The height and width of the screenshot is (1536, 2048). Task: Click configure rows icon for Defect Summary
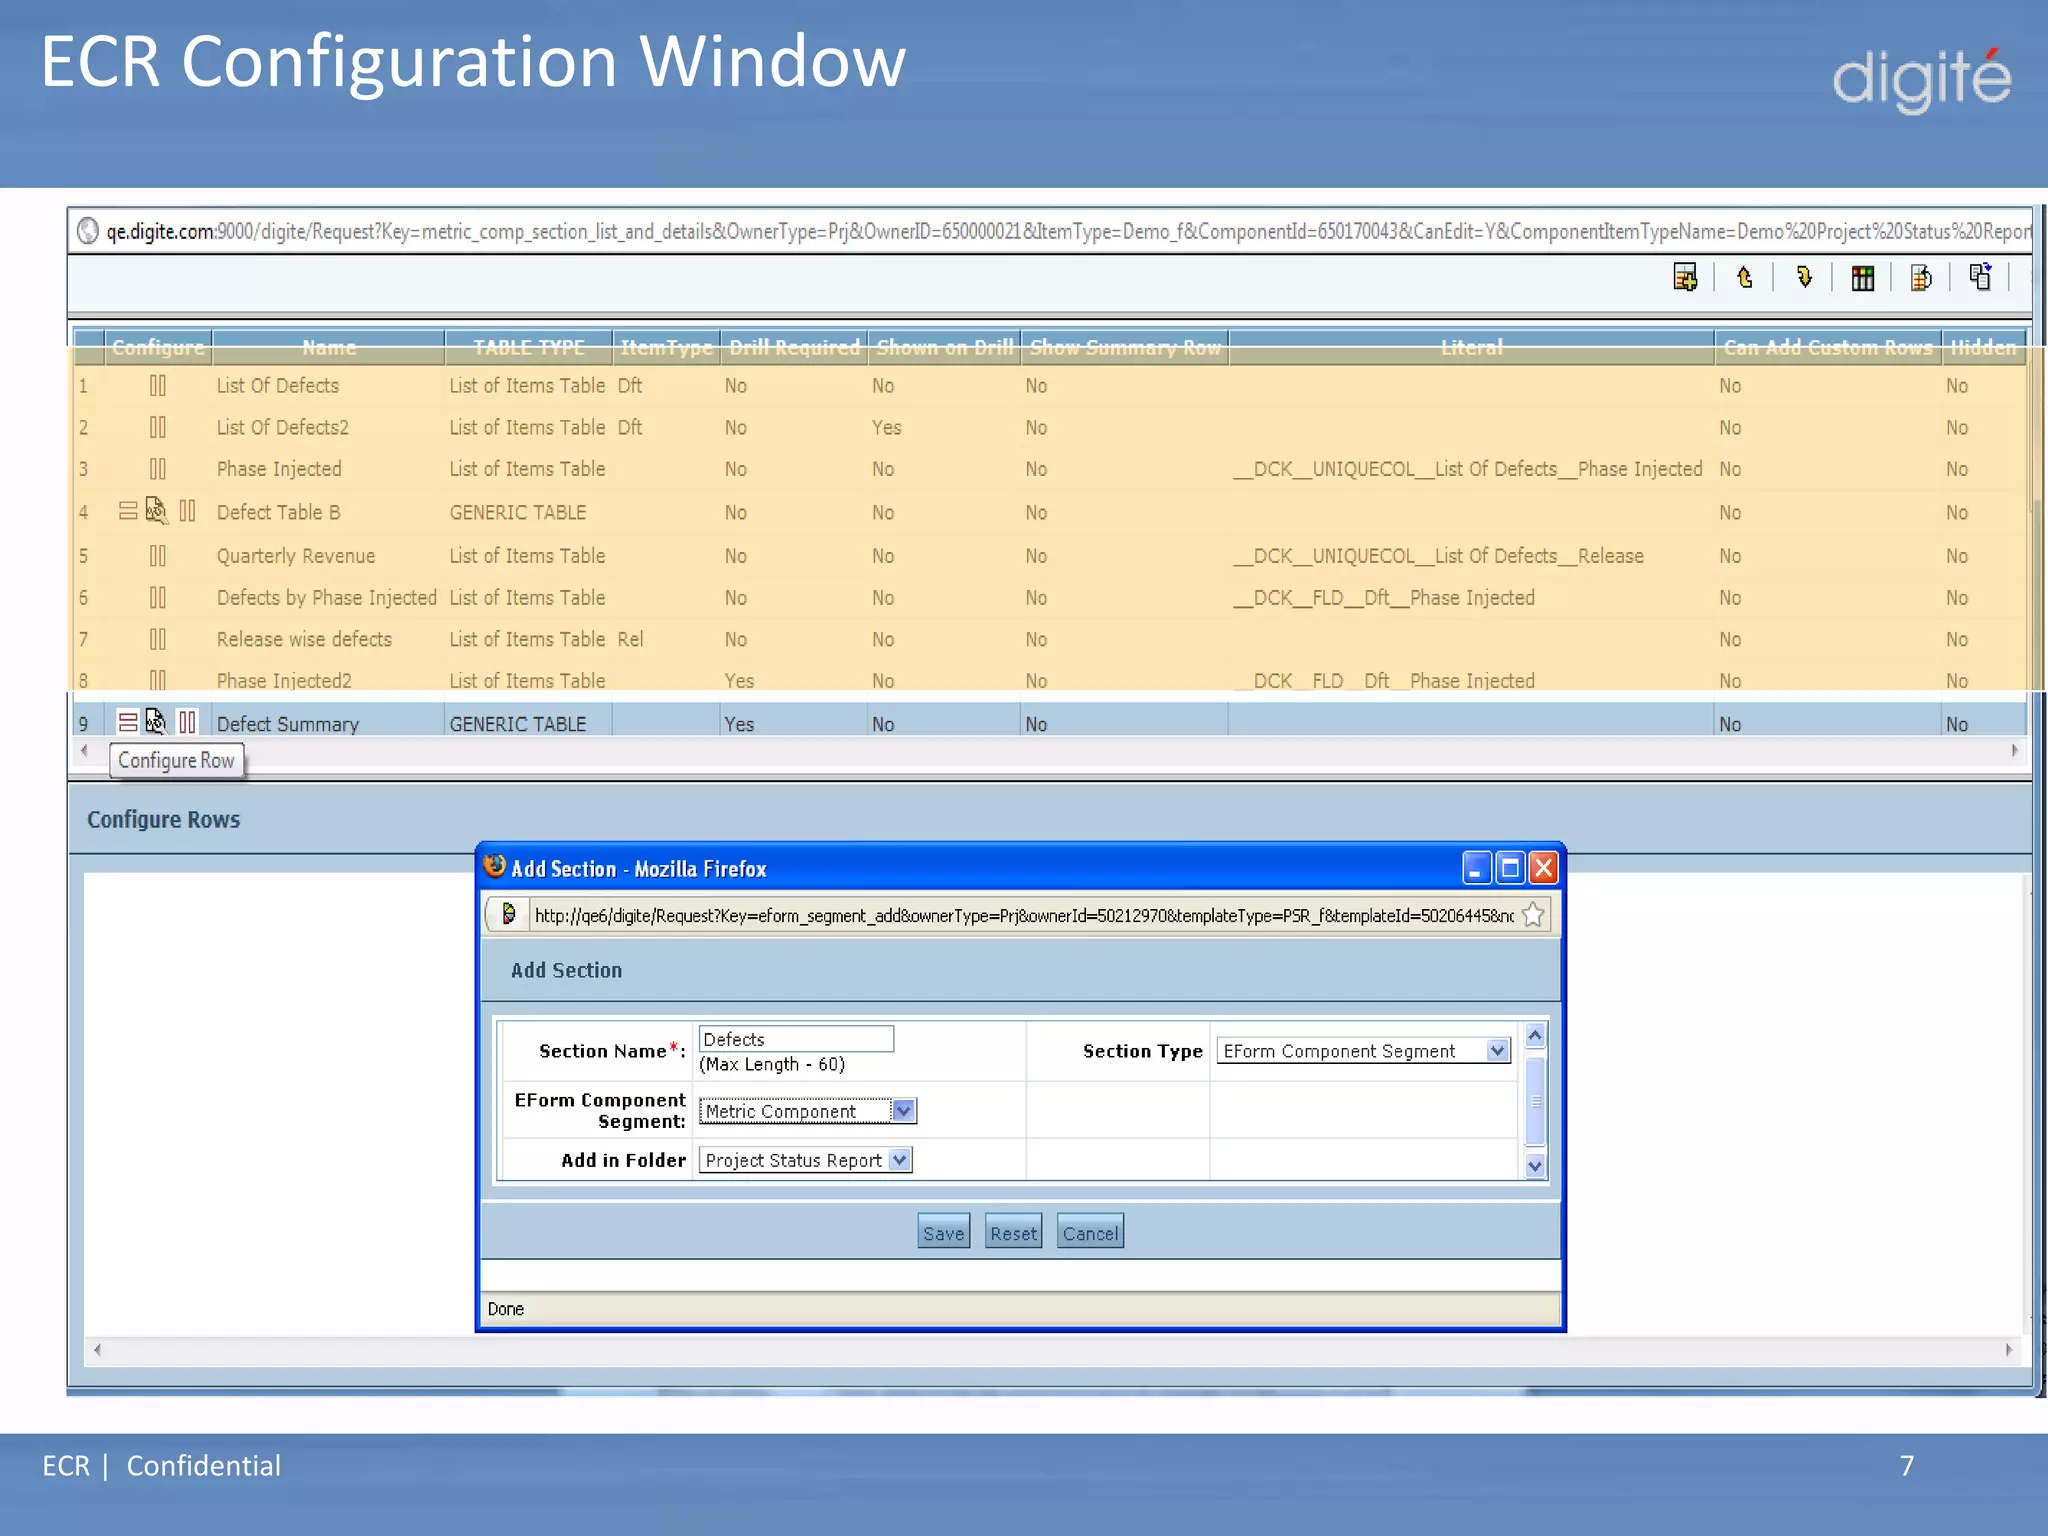pos(128,721)
